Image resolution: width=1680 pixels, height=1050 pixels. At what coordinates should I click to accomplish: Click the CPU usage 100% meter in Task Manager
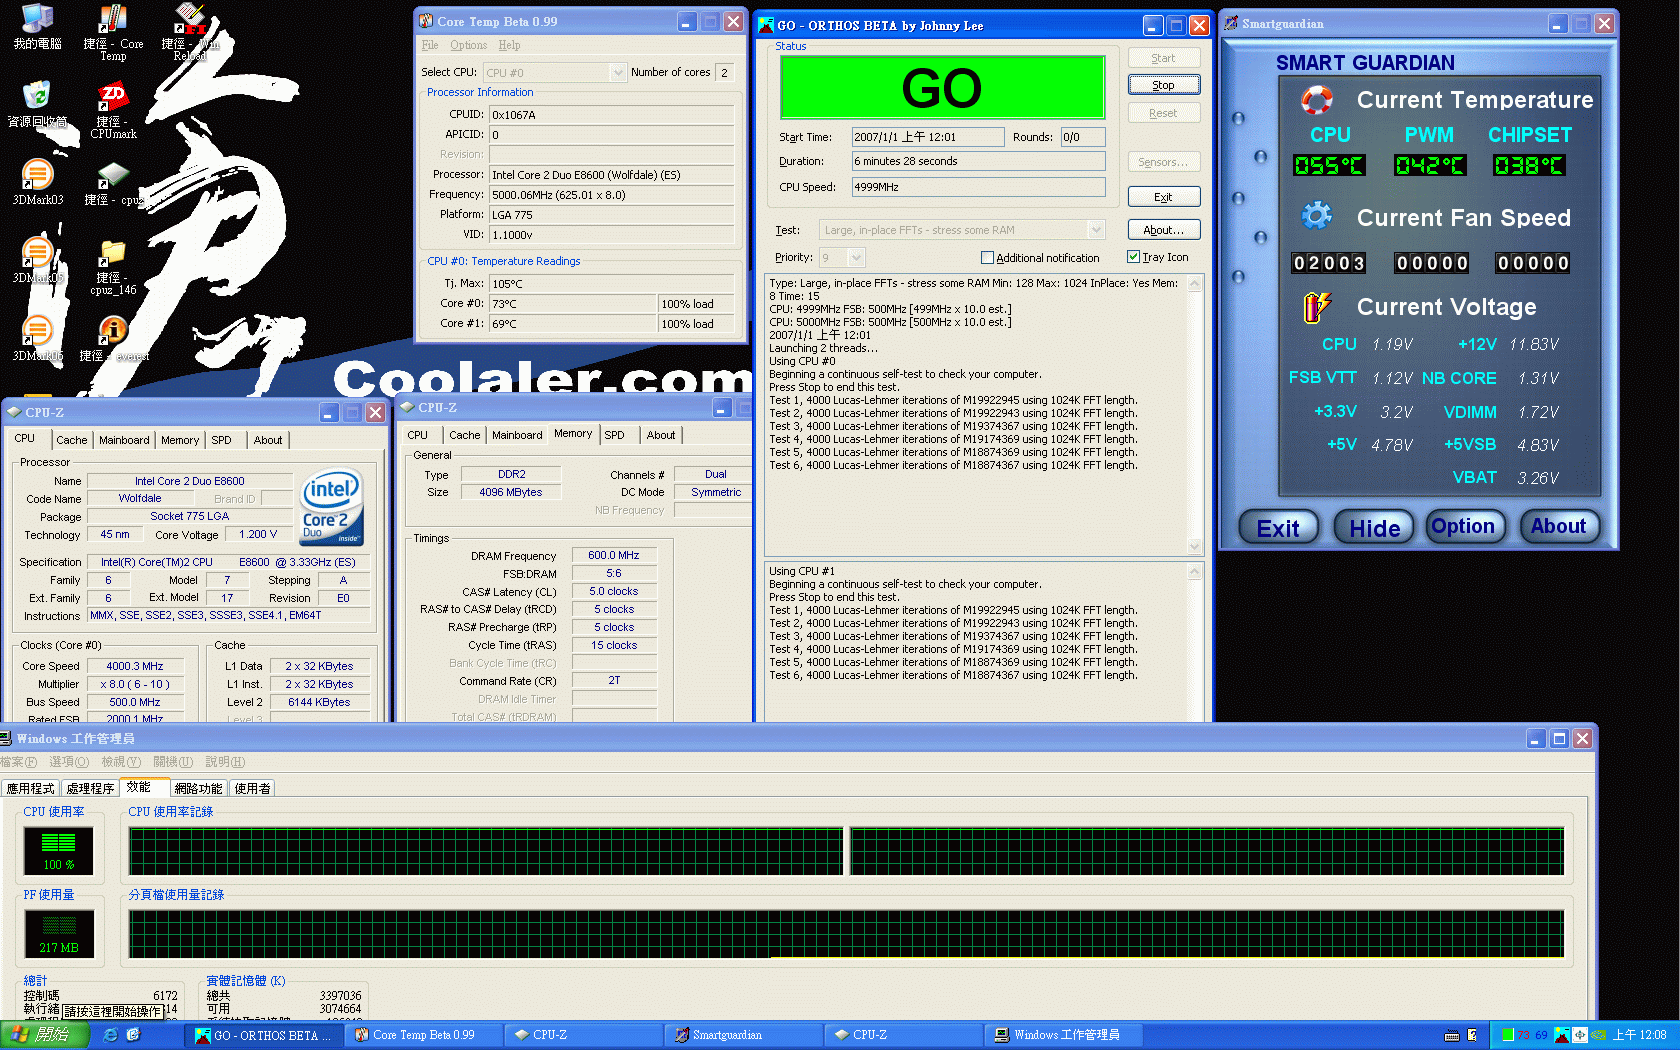[58, 851]
